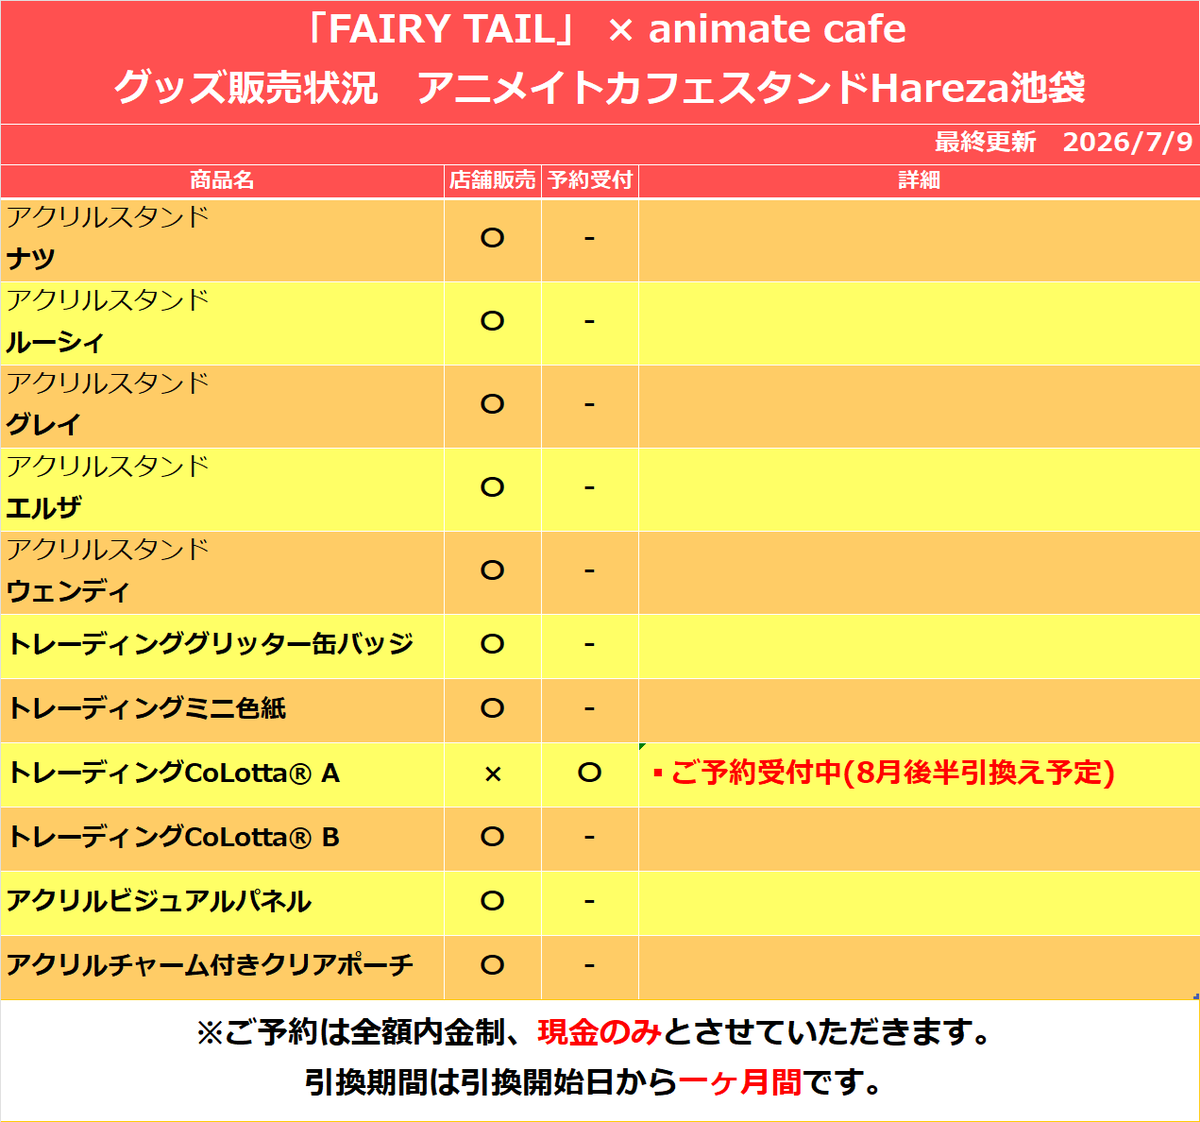Select the トレーディングCoLotta® B cell
This screenshot has width=1200, height=1122.
pyautogui.click(x=222, y=838)
